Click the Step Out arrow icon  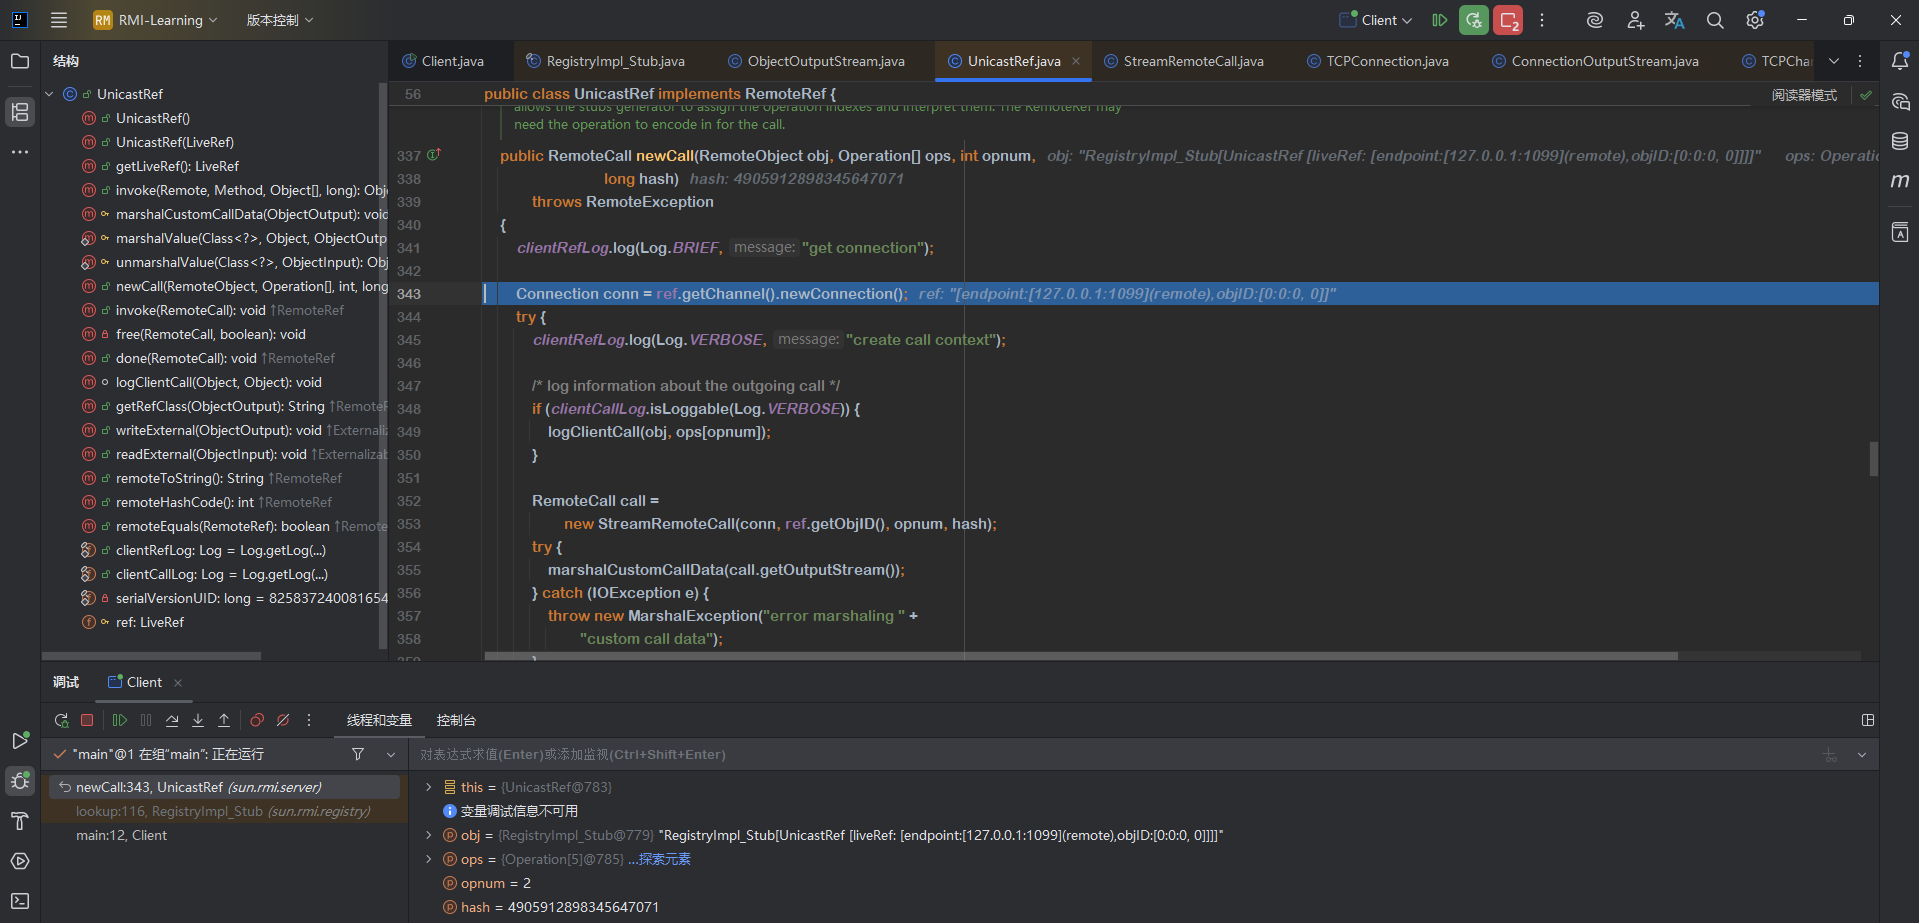(x=224, y=720)
